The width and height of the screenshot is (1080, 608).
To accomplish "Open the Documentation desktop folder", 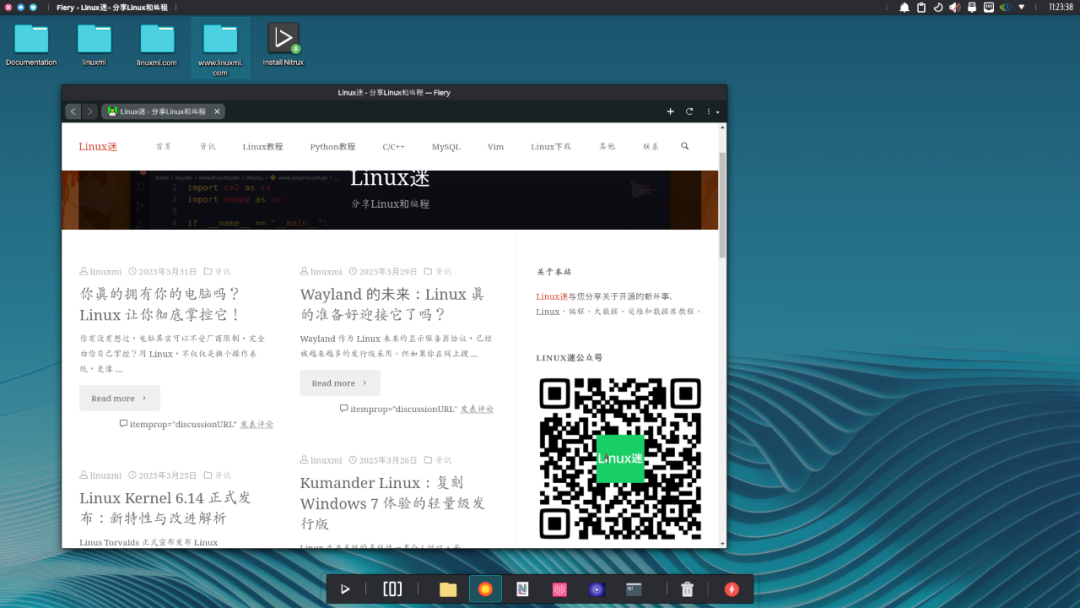I will coord(32,45).
